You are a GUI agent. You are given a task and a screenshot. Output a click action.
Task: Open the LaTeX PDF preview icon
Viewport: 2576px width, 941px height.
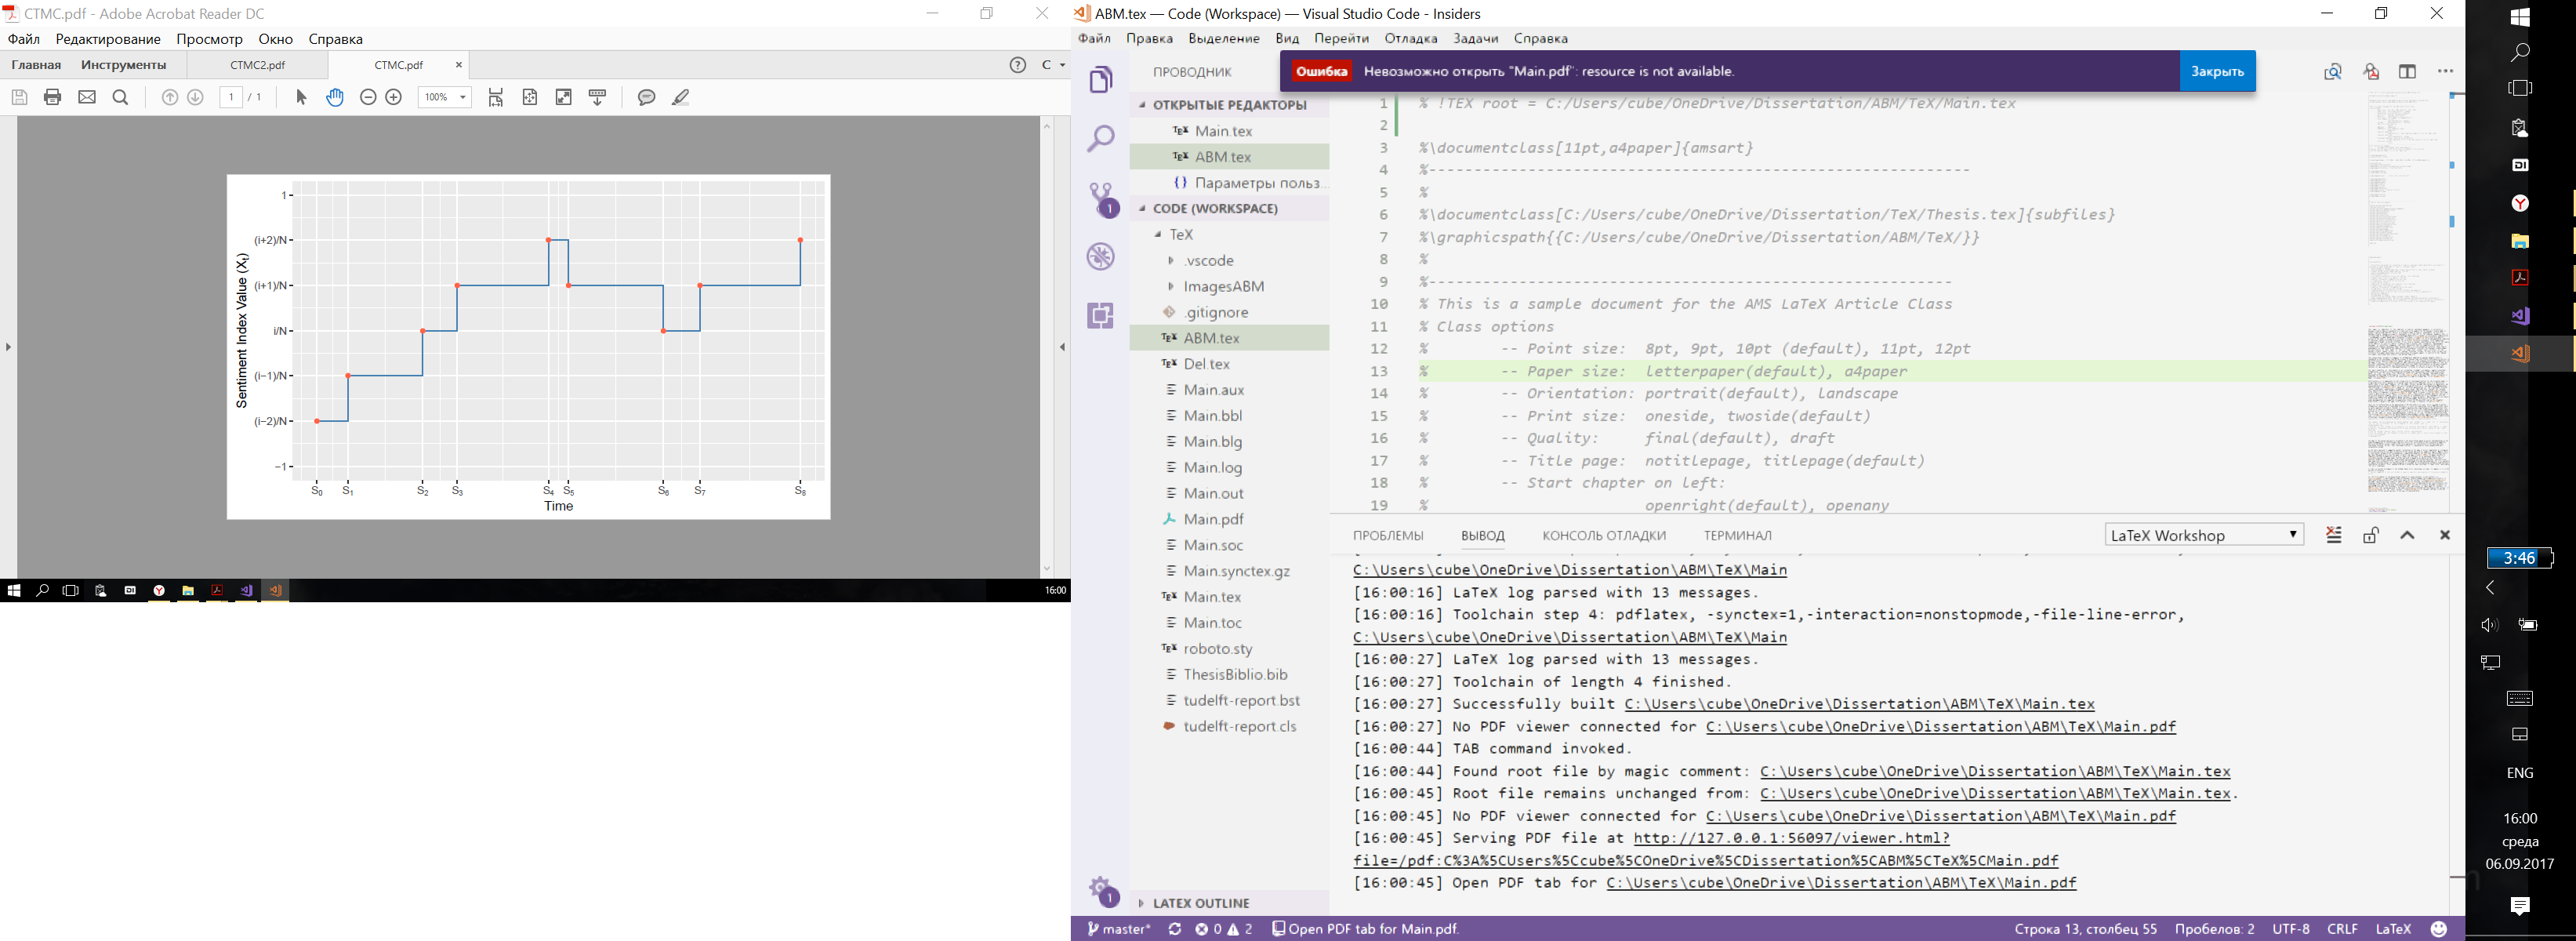coord(2369,72)
